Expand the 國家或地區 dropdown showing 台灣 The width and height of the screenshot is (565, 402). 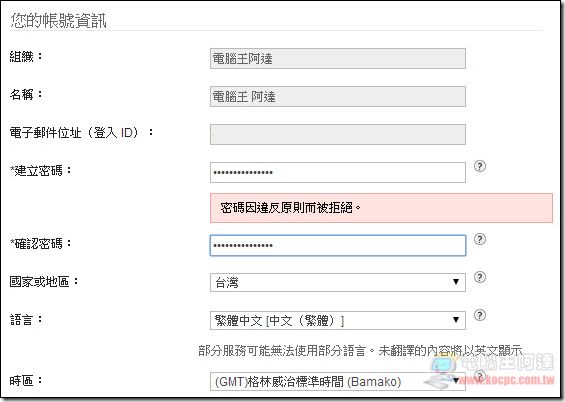coord(338,282)
